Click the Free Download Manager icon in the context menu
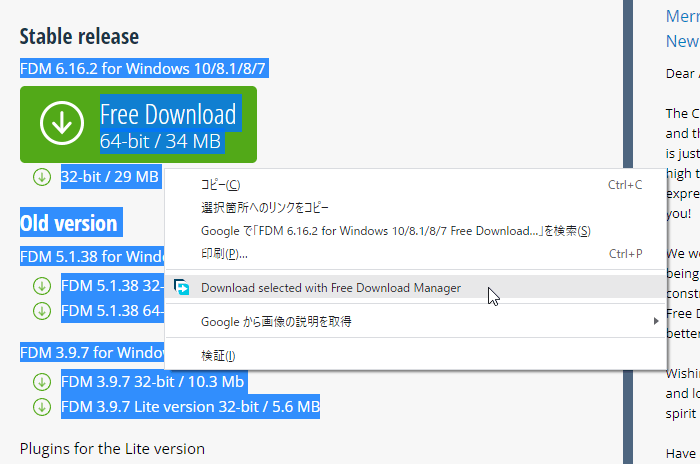 click(x=182, y=287)
